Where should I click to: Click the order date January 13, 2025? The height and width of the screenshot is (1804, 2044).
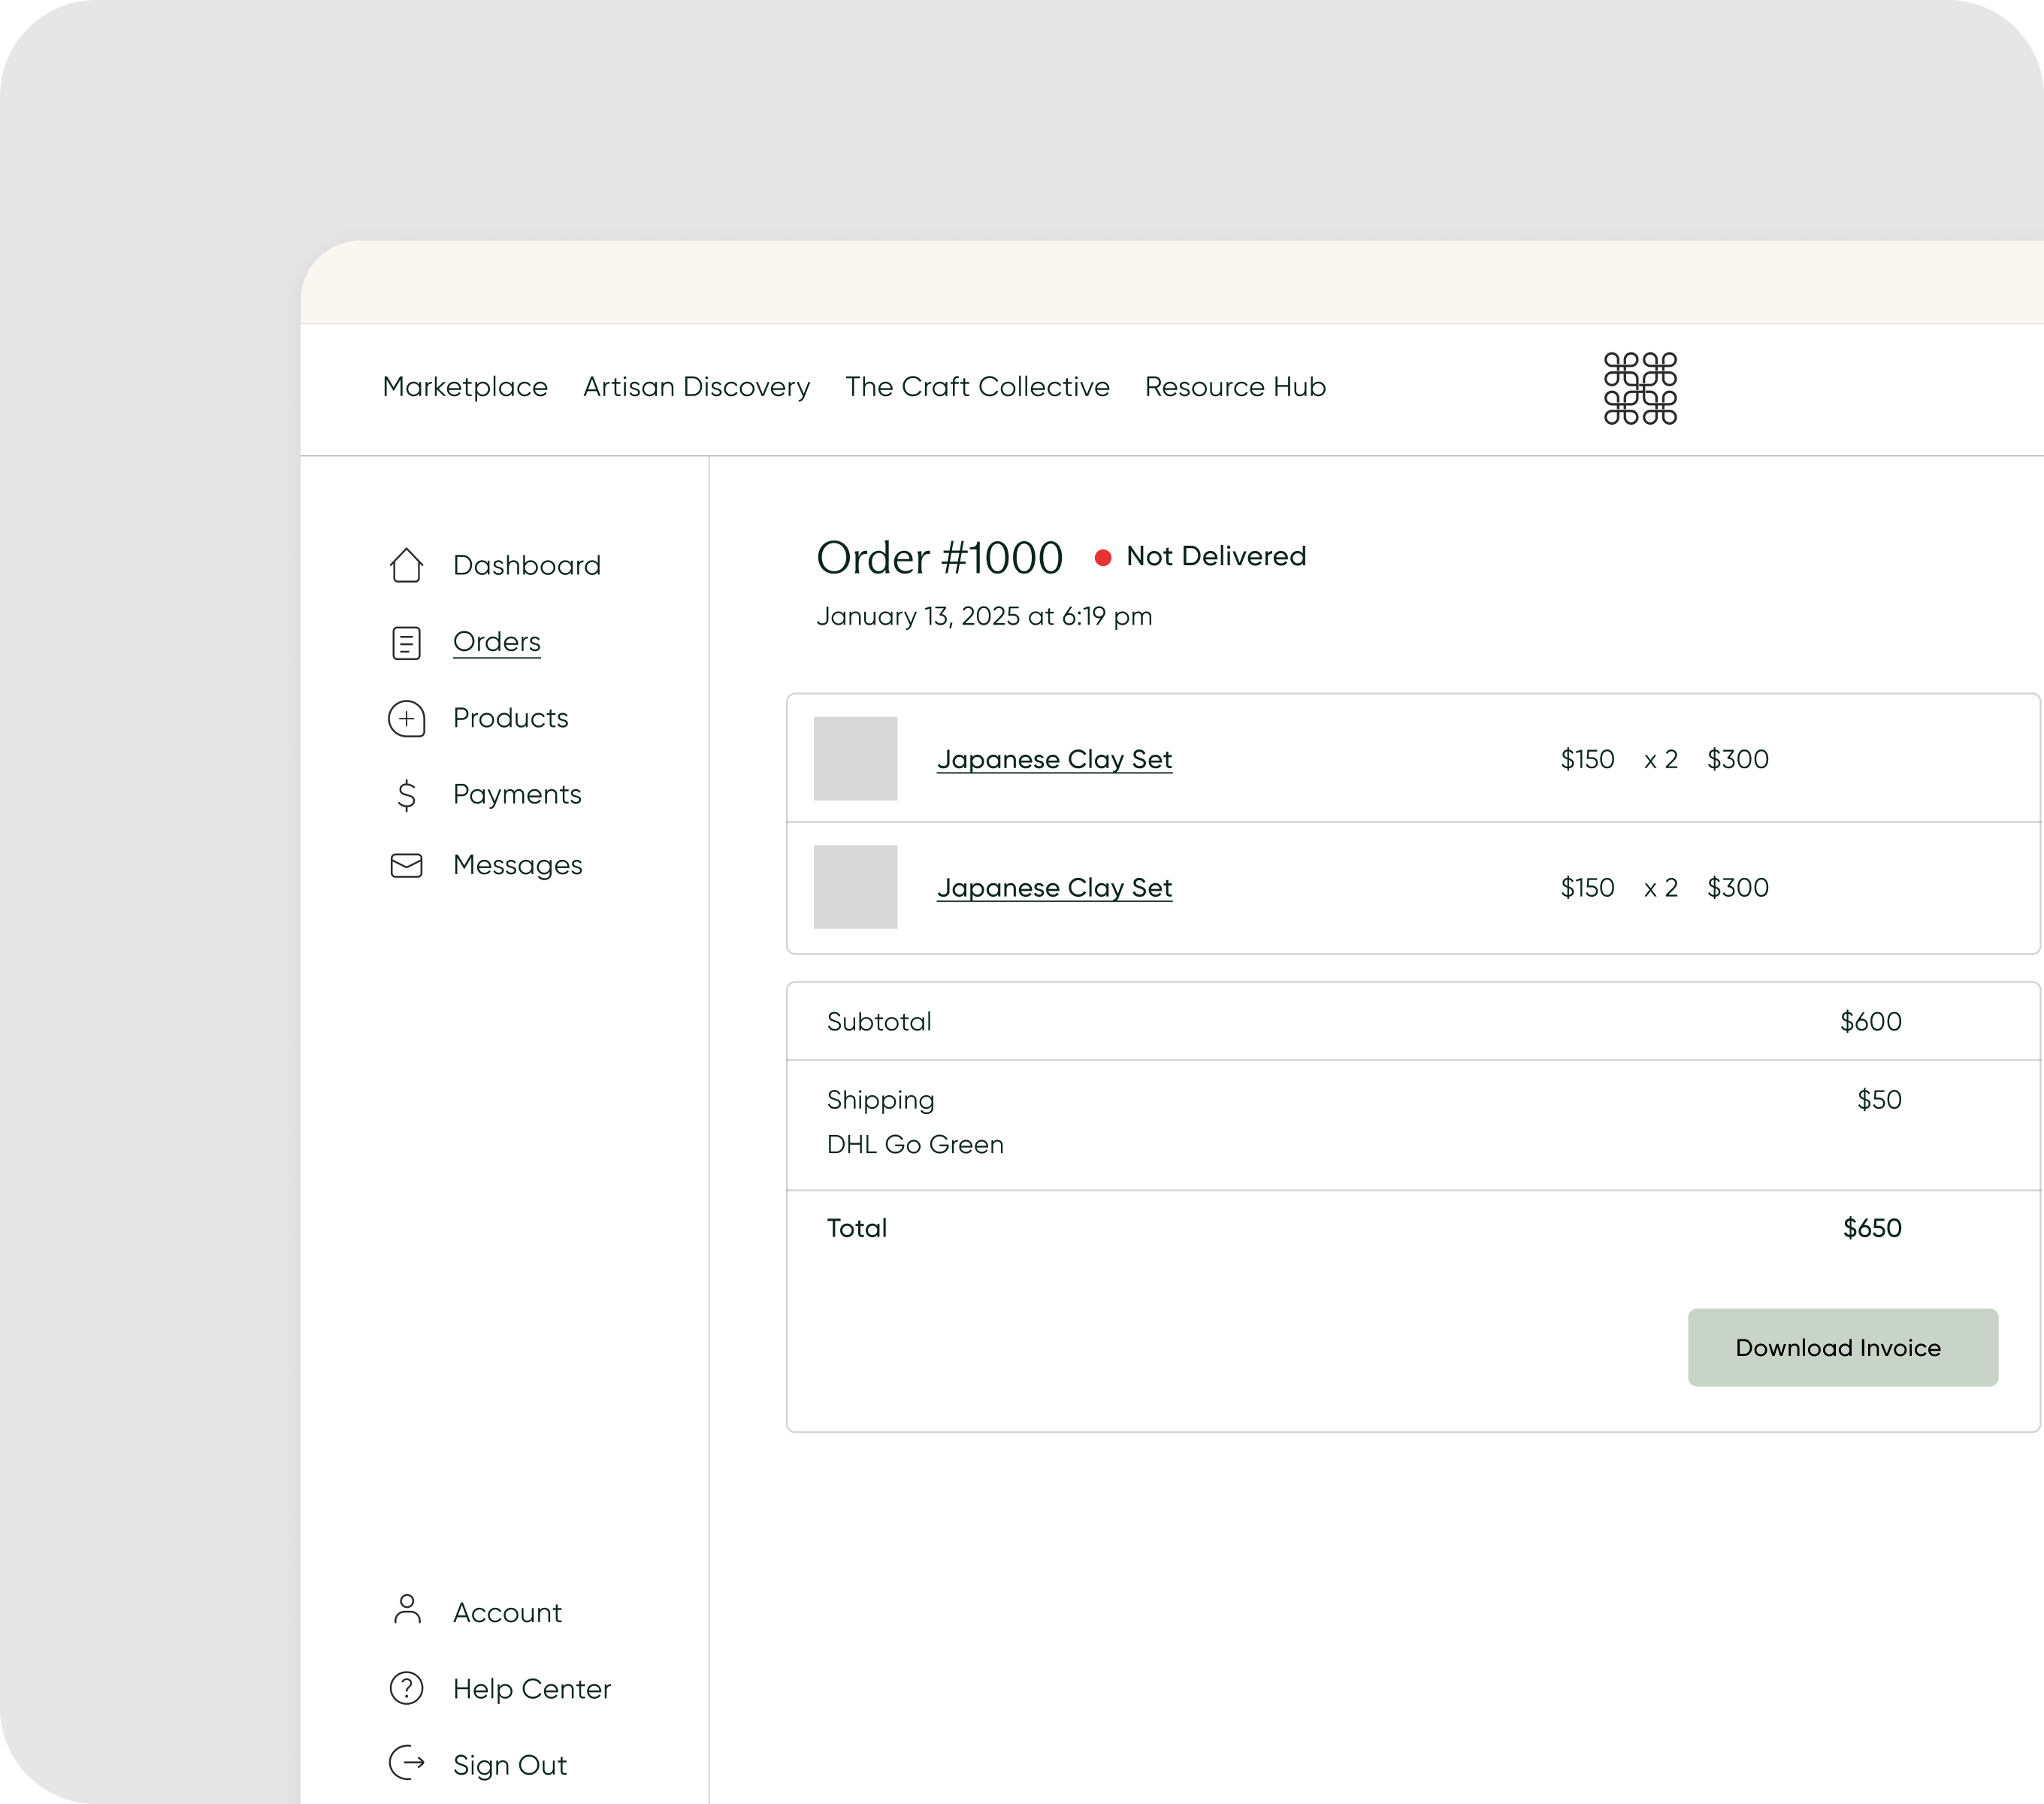point(984,616)
